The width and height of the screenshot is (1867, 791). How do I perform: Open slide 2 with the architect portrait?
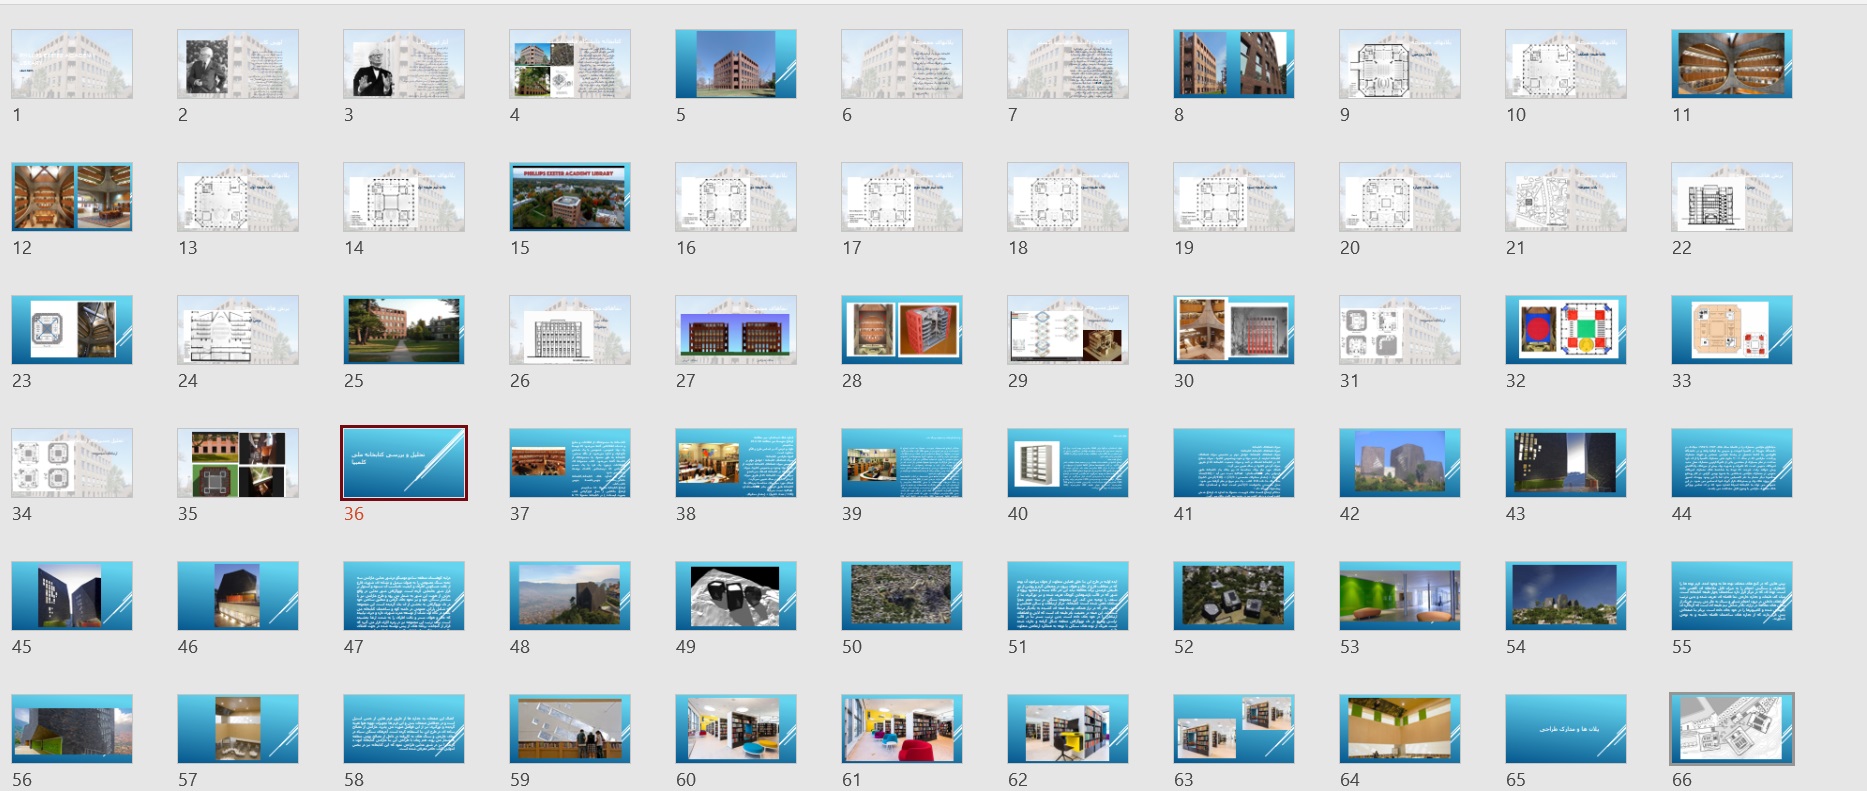238,64
